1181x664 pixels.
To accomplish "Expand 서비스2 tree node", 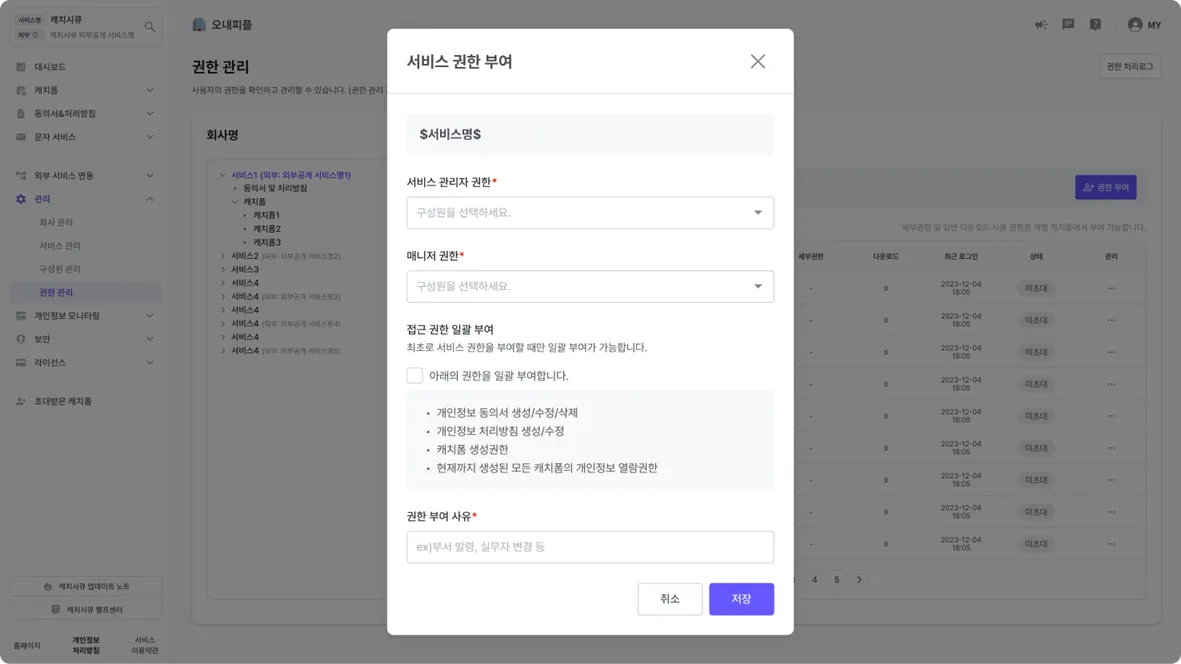I will coord(223,256).
